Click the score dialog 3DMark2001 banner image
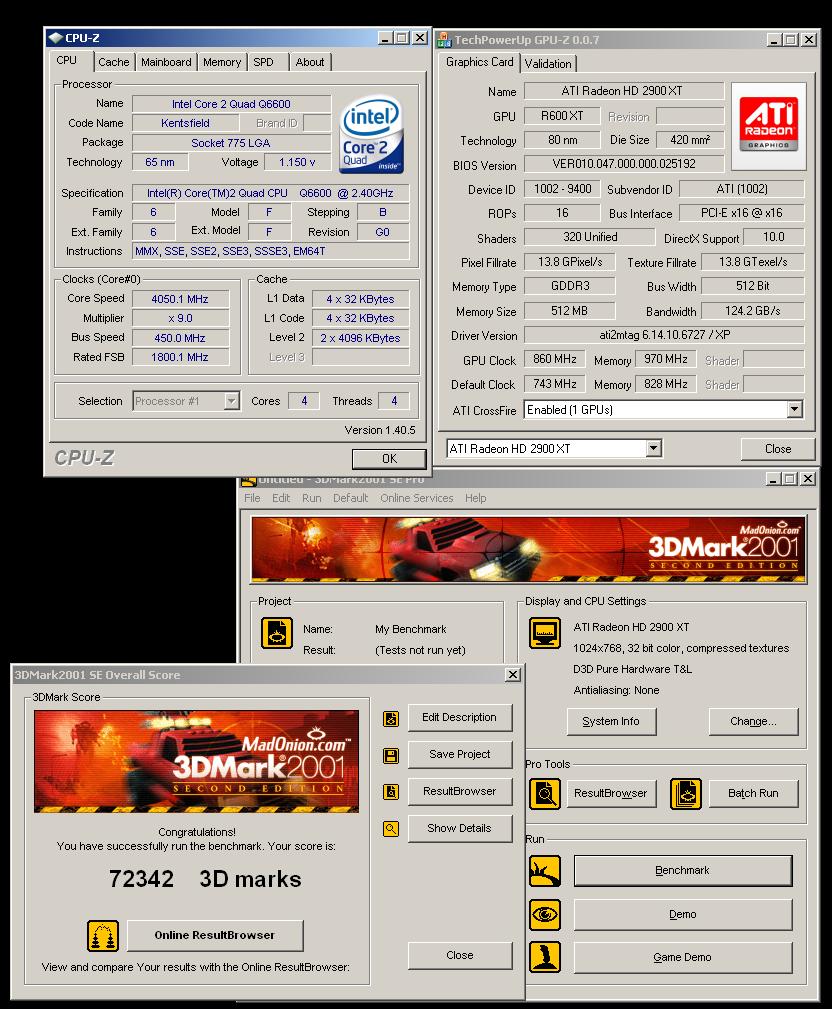832x1009 pixels. [196, 761]
